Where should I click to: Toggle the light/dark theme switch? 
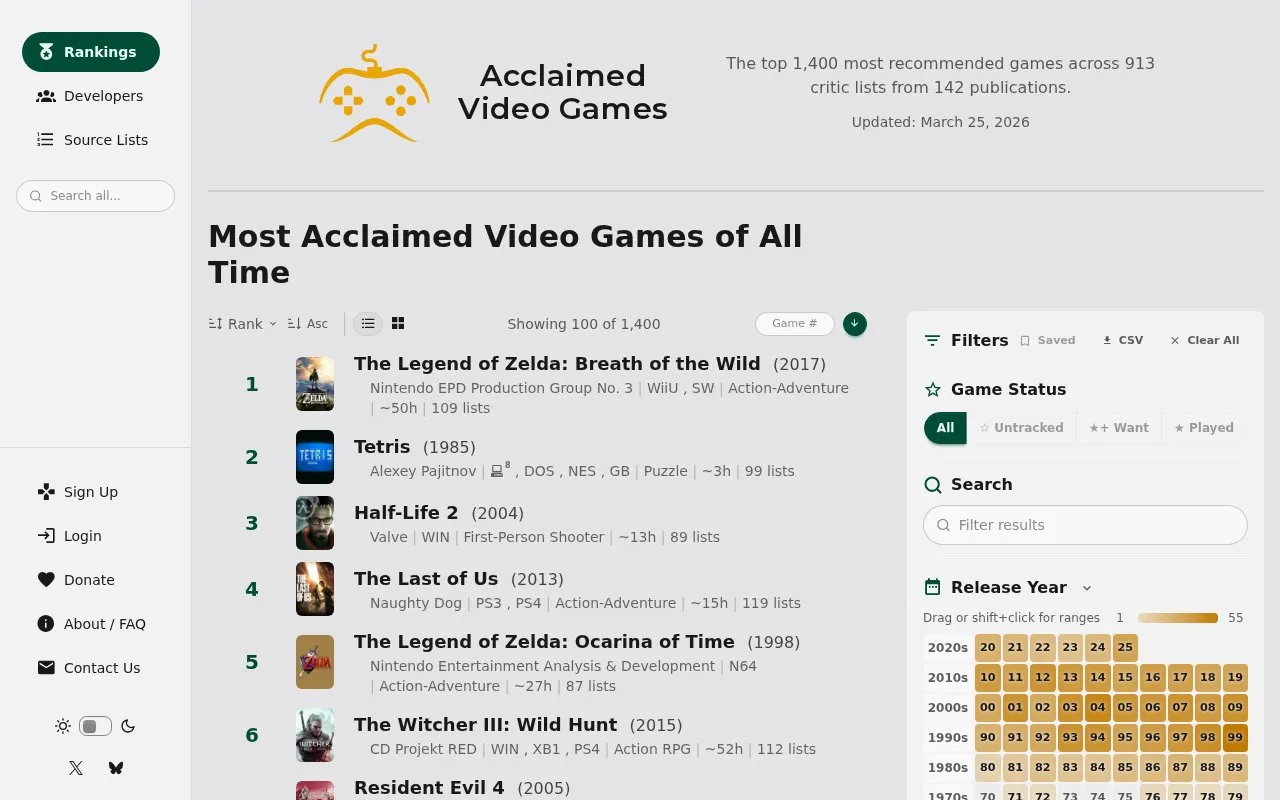(x=95, y=726)
